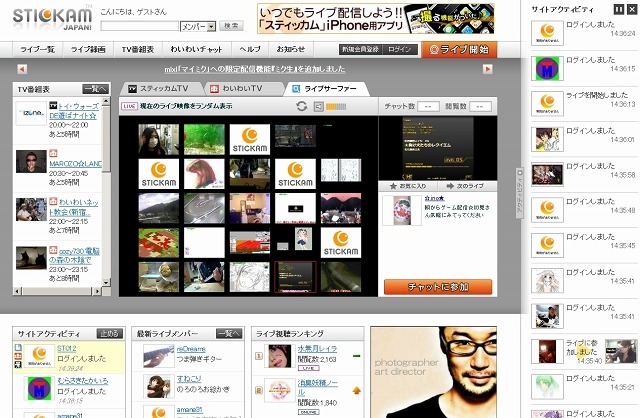The width and height of the screenshot is (640, 418).
Task: Click the rank 1 badge in viewing ranking
Action: [258, 356]
